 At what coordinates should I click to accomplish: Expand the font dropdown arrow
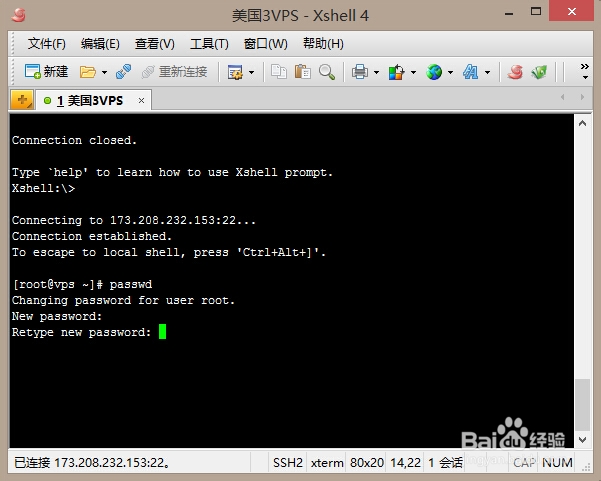click(487, 72)
